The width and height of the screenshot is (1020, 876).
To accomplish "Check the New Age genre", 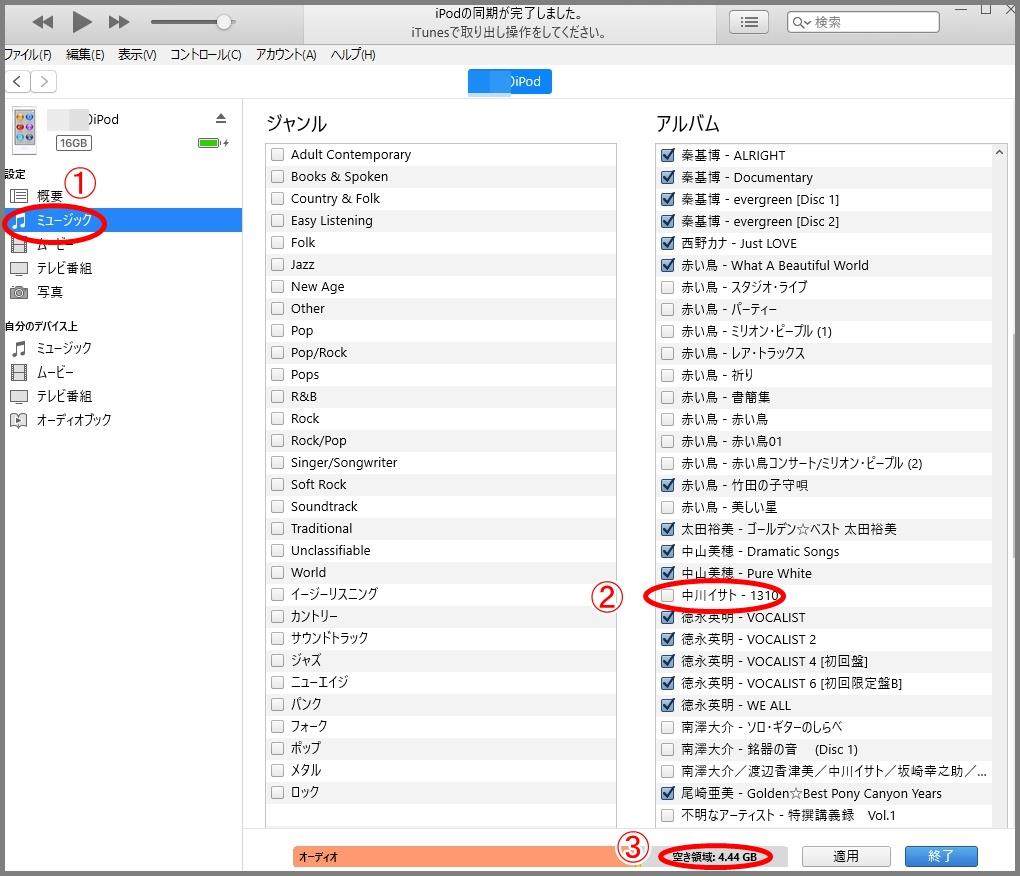I will (x=278, y=286).
